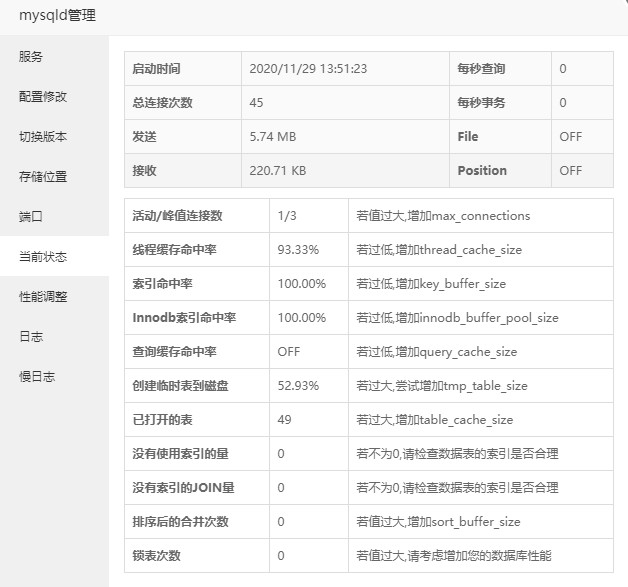Click the Position label cell
This screenshot has width=628, height=587.
click(x=500, y=171)
